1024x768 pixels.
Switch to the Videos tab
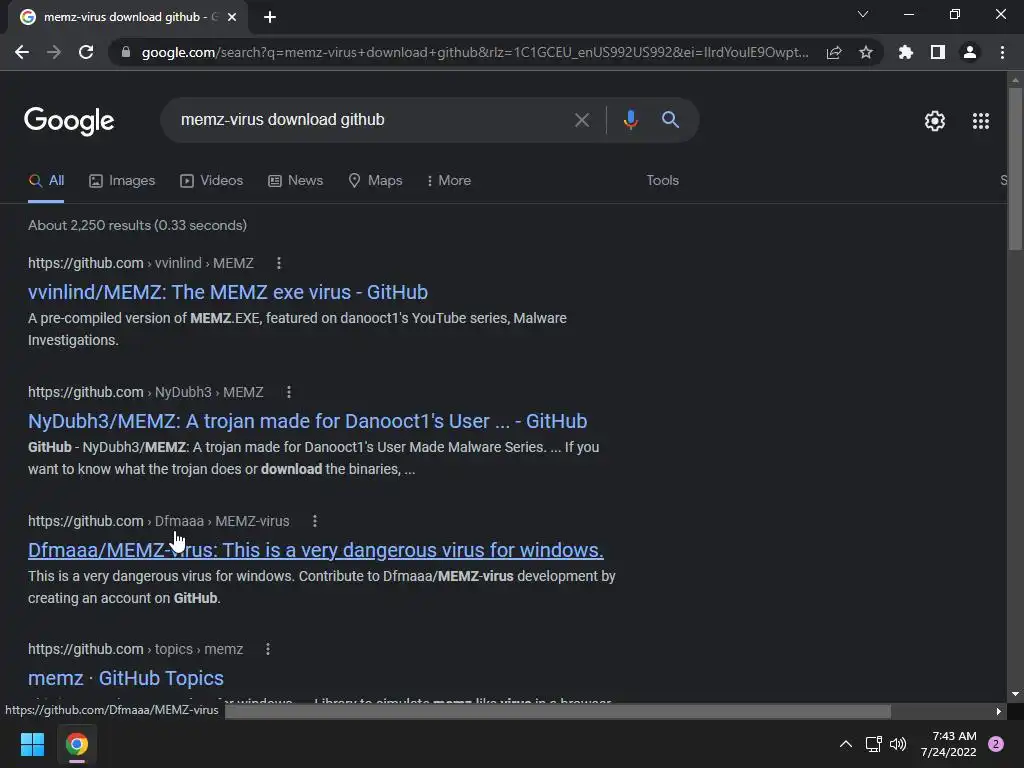[212, 180]
